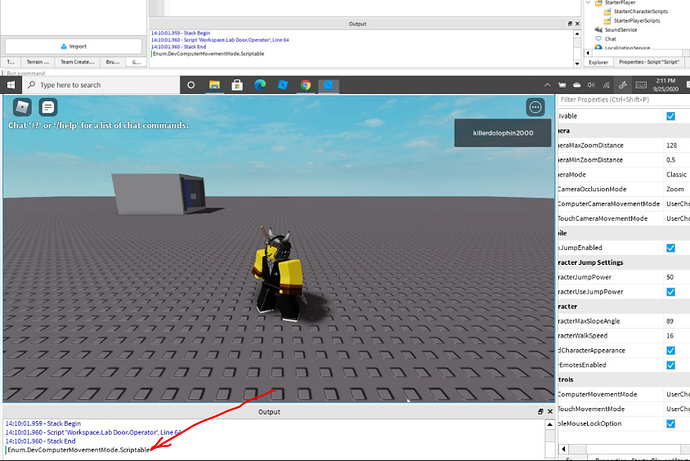The image size is (690, 461).
Task: Float the upper Output panel
Action: [570, 24]
